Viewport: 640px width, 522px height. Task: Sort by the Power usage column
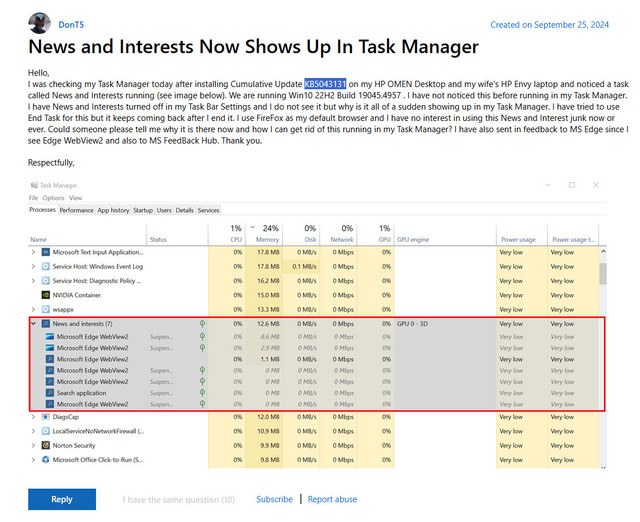[x=518, y=240]
